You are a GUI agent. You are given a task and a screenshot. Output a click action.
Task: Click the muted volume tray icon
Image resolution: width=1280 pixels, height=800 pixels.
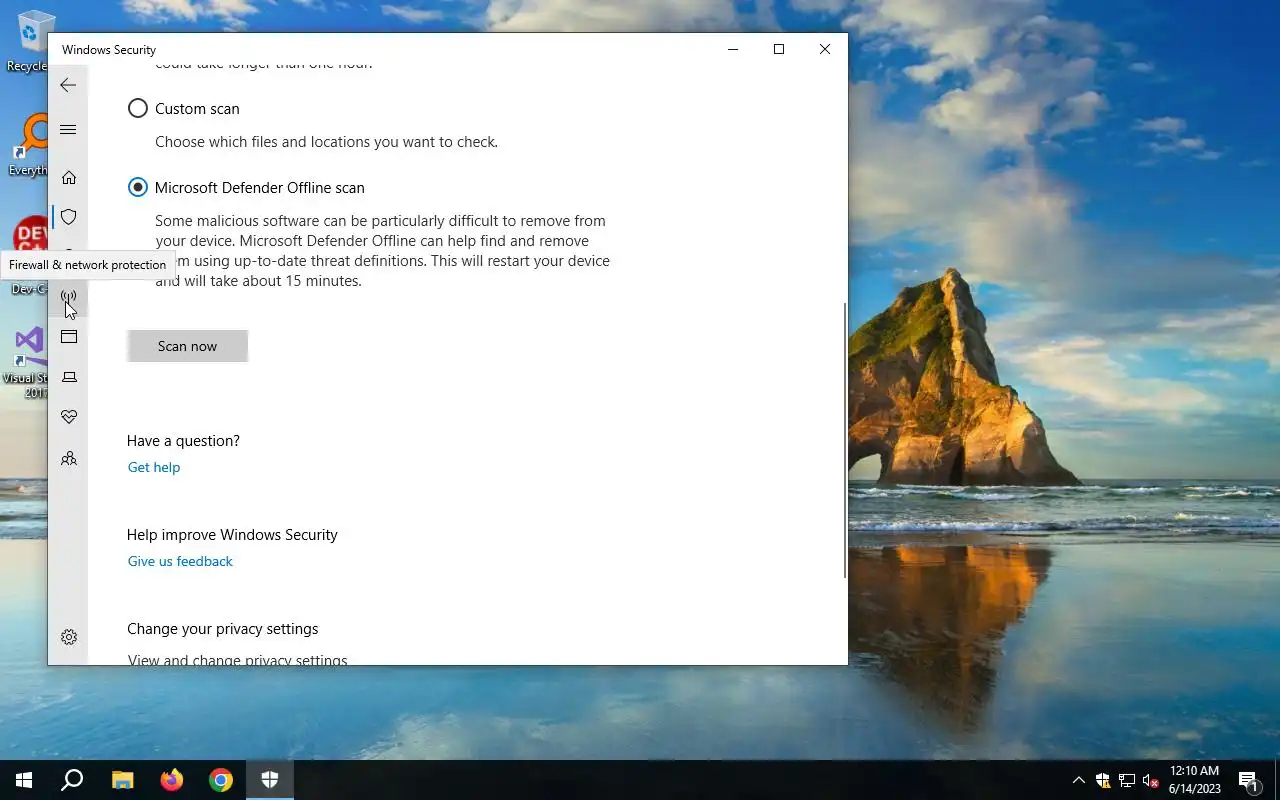pos(1151,781)
